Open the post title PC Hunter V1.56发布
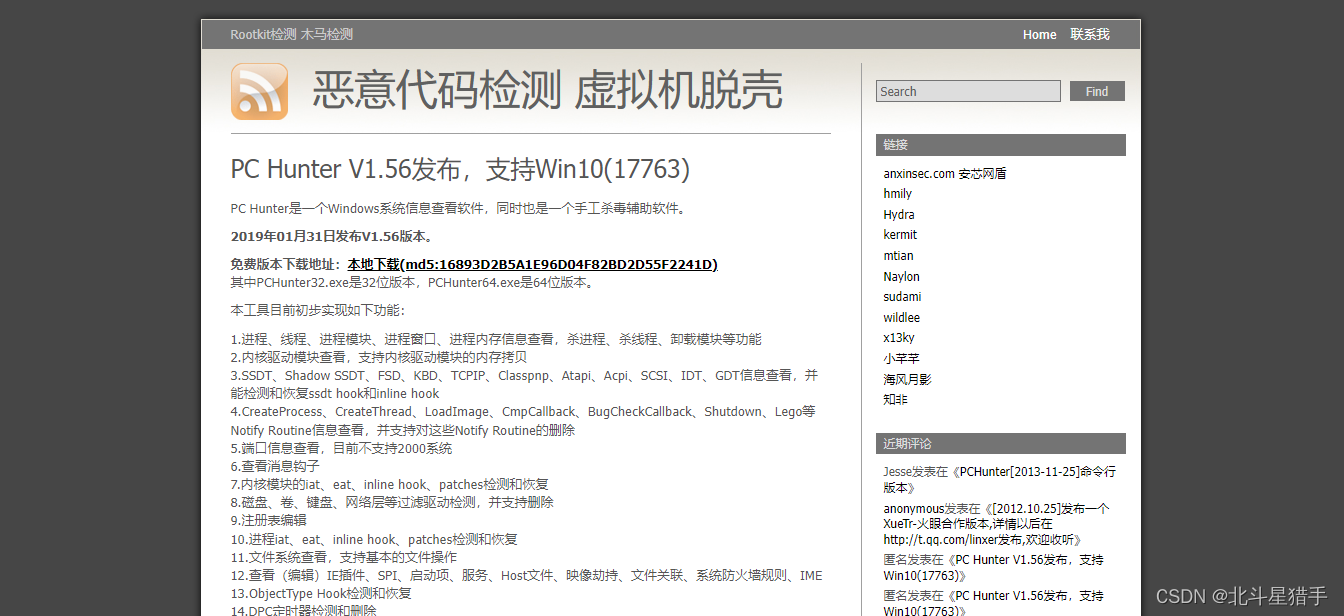The height and width of the screenshot is (616, 1344). (460, 169)
